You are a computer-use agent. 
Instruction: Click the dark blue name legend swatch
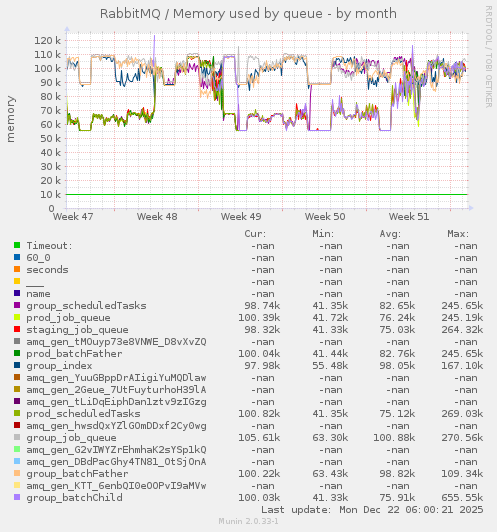click(17, 293)
